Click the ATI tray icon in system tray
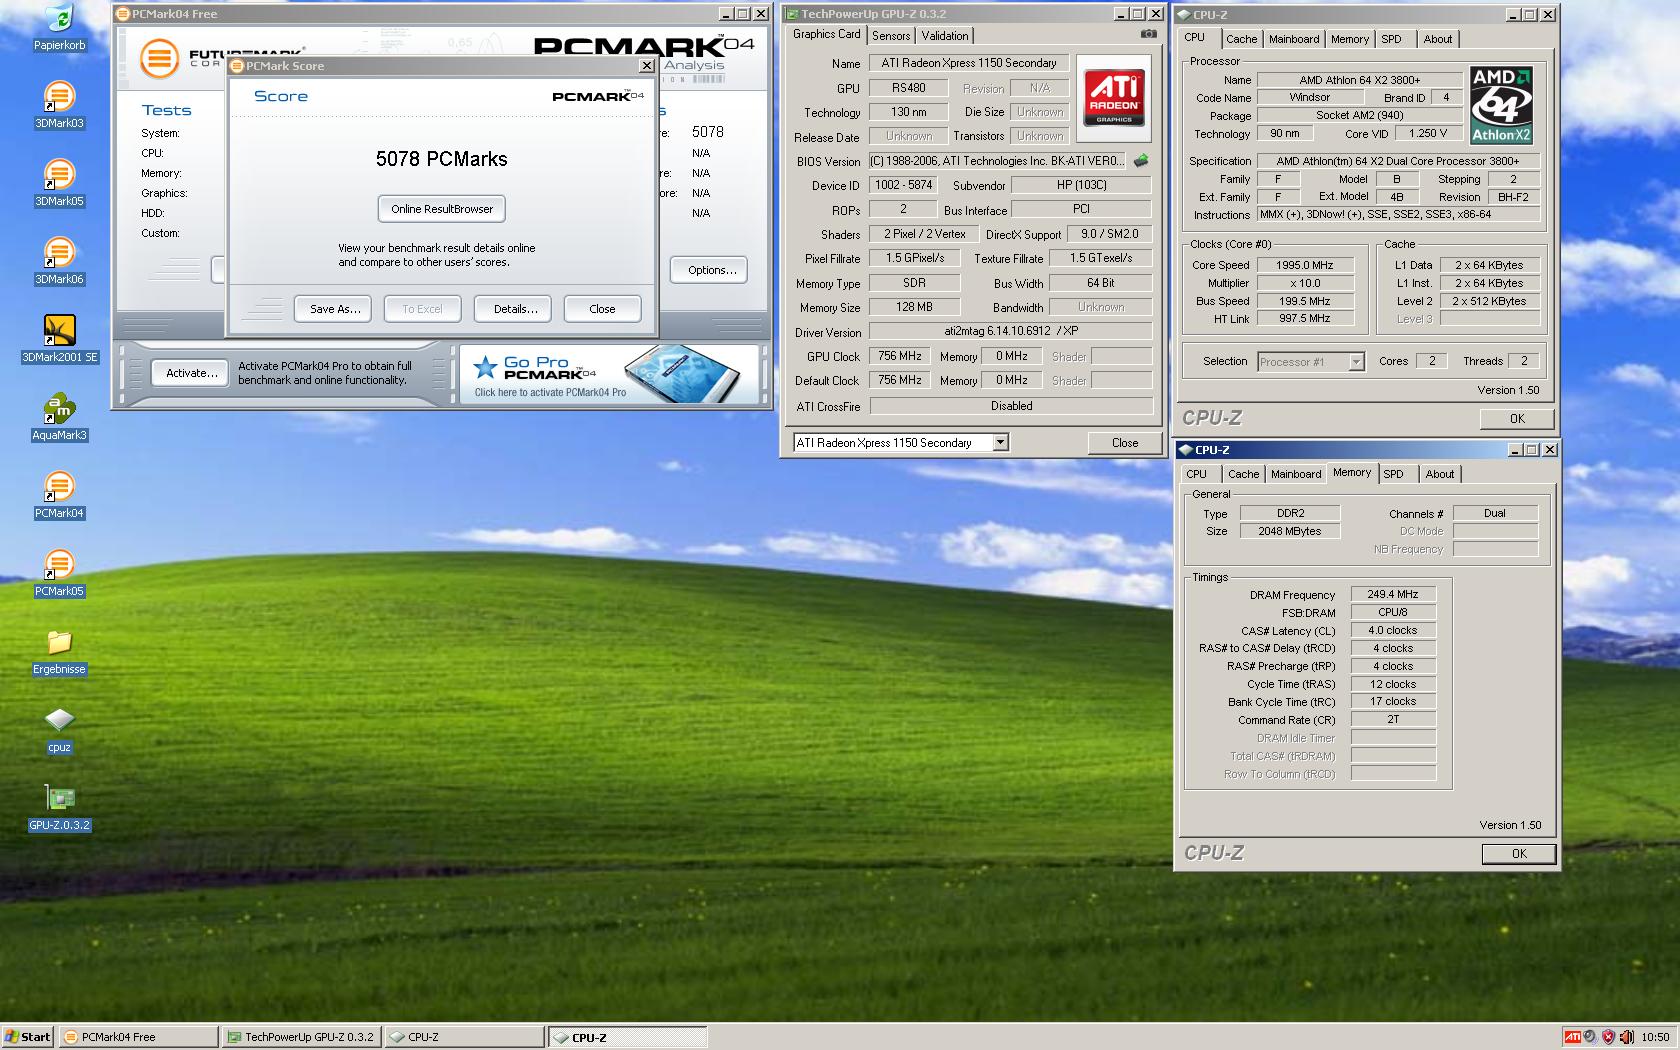 click(x=1572, y=1037)
